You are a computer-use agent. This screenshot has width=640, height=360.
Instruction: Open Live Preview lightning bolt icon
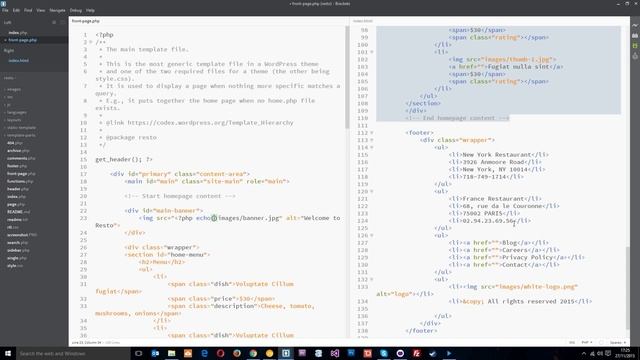635,25
